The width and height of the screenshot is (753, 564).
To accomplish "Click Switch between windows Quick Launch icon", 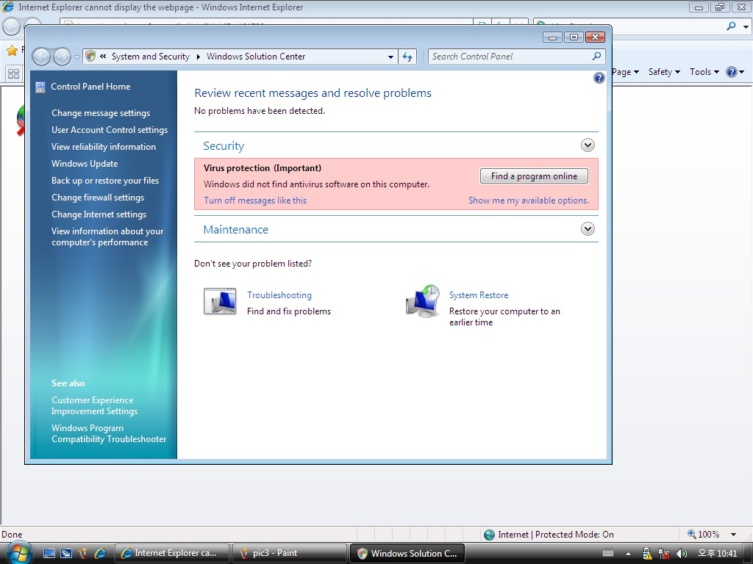I will tap(66, 553).
